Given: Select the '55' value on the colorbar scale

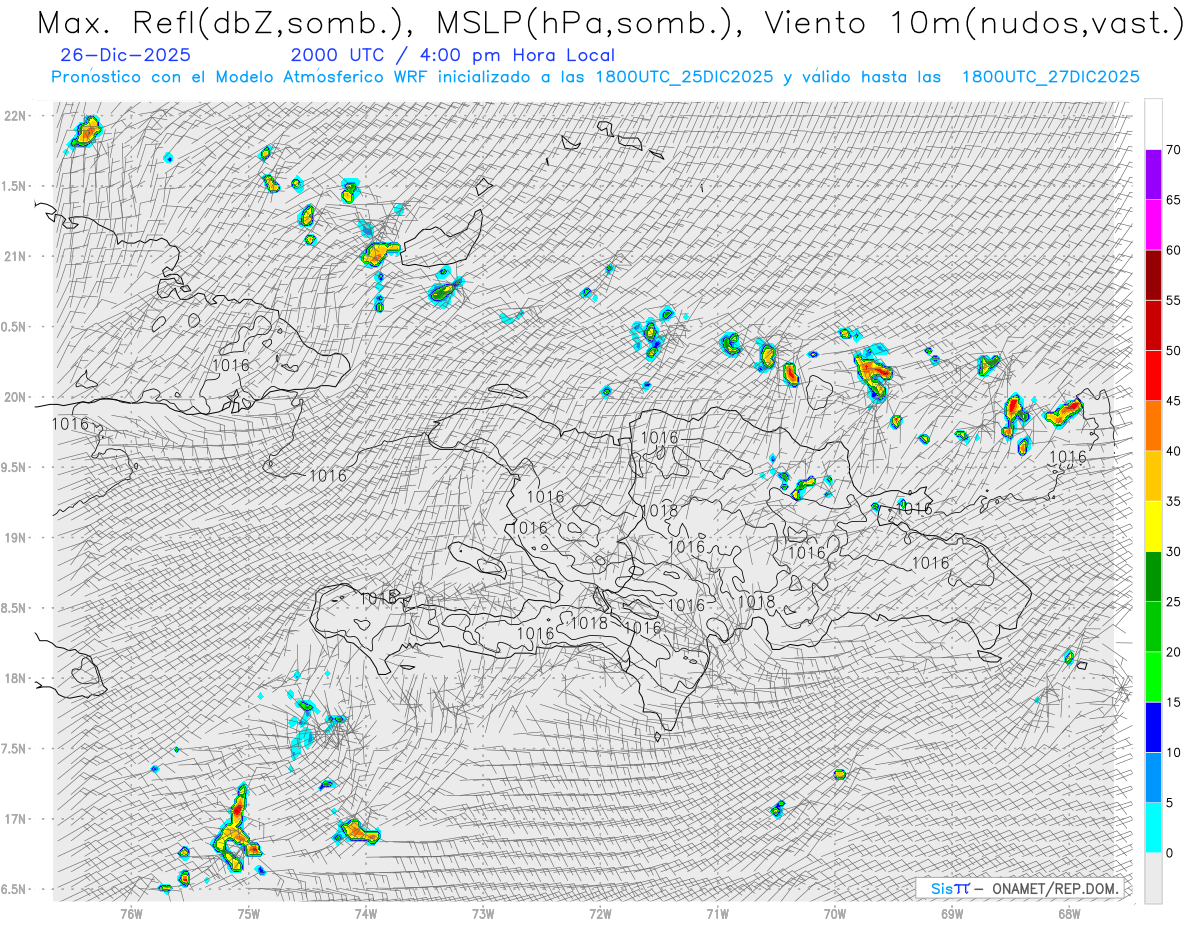Looking at the screenshot, I should [1174, 300].
